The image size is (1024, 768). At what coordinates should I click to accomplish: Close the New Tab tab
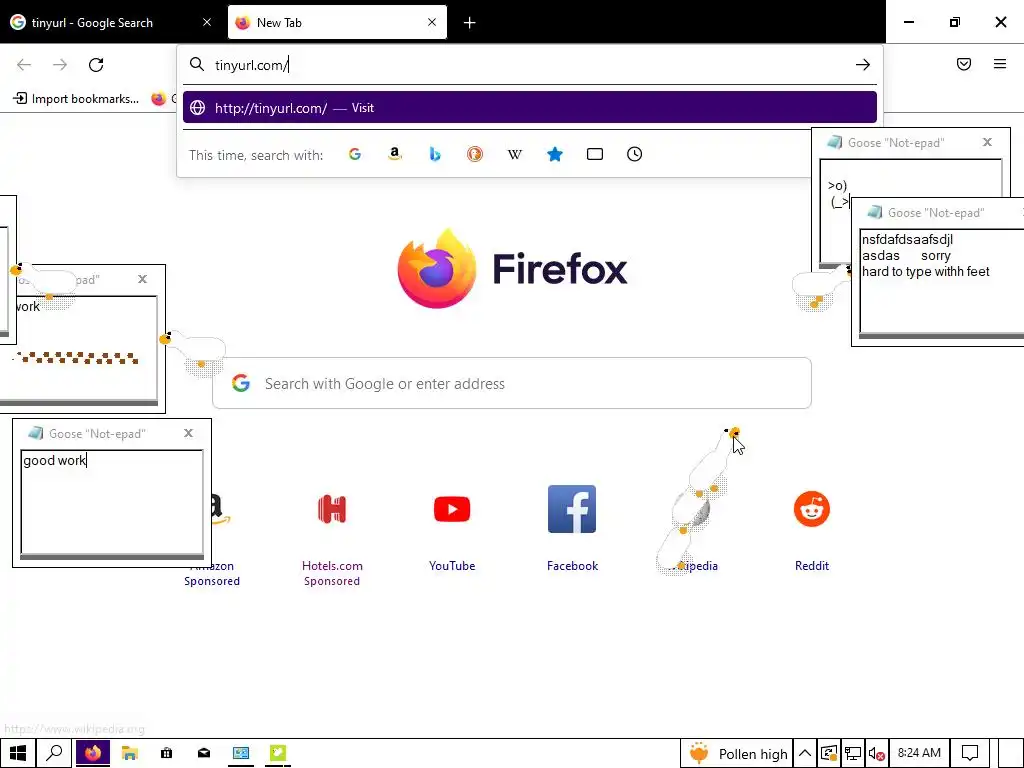pos(432,22)
